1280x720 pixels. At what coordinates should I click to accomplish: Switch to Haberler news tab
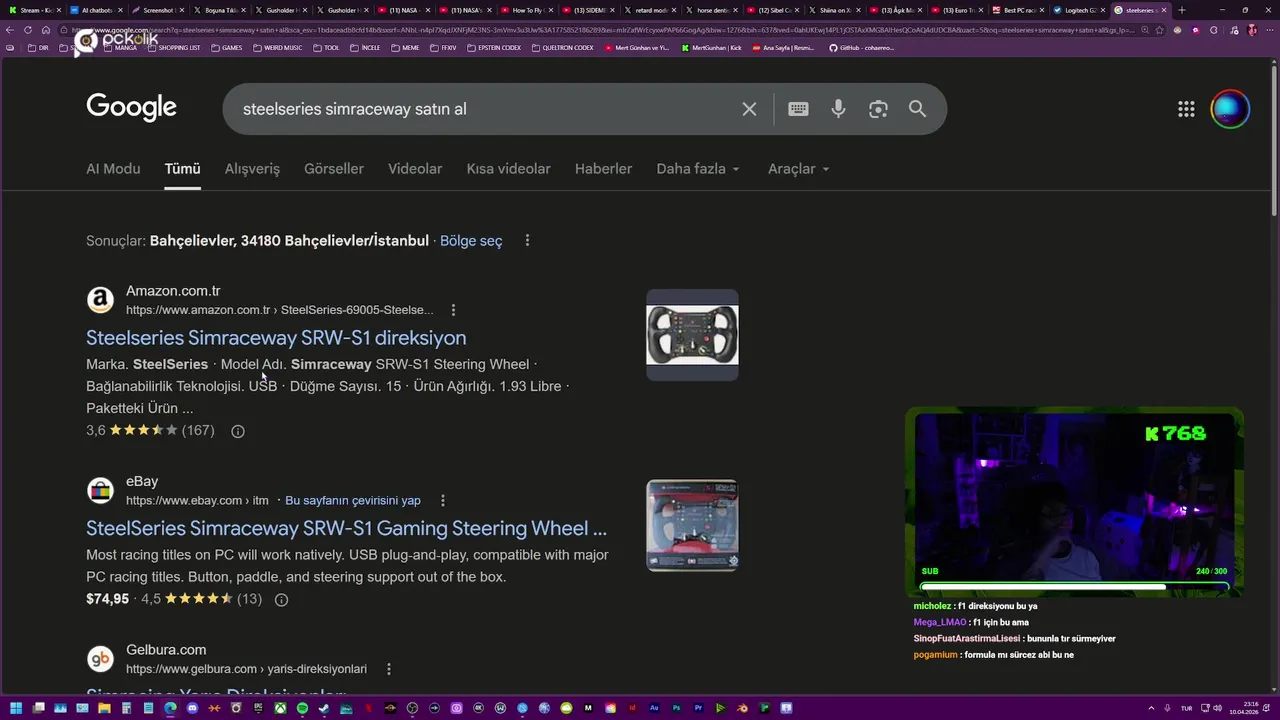point(603,169)
